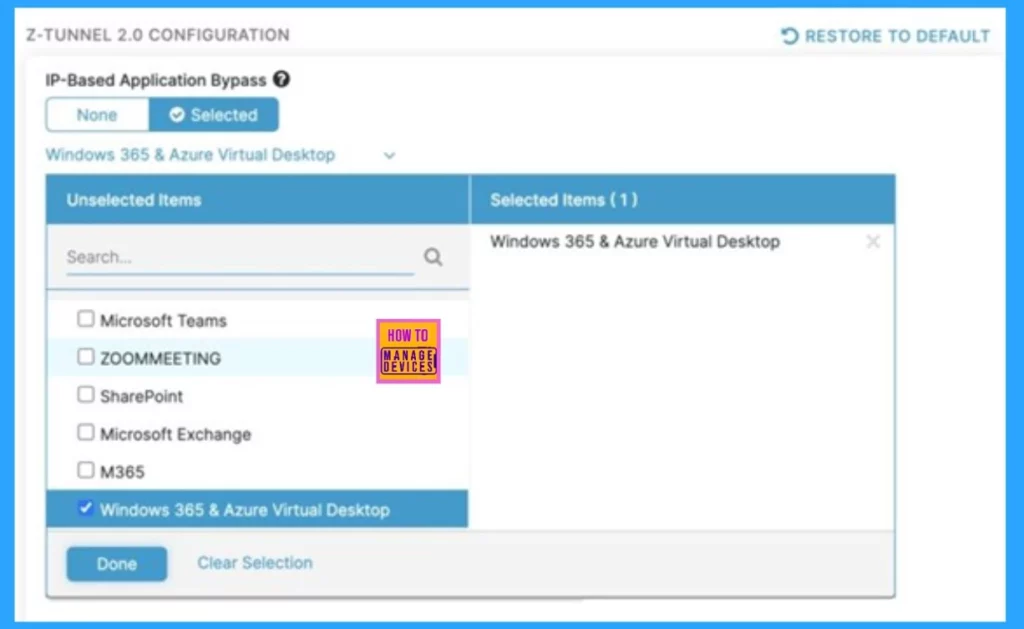Click the Done button
Viewport: 1024px width, 629px height.
[117, 564]
